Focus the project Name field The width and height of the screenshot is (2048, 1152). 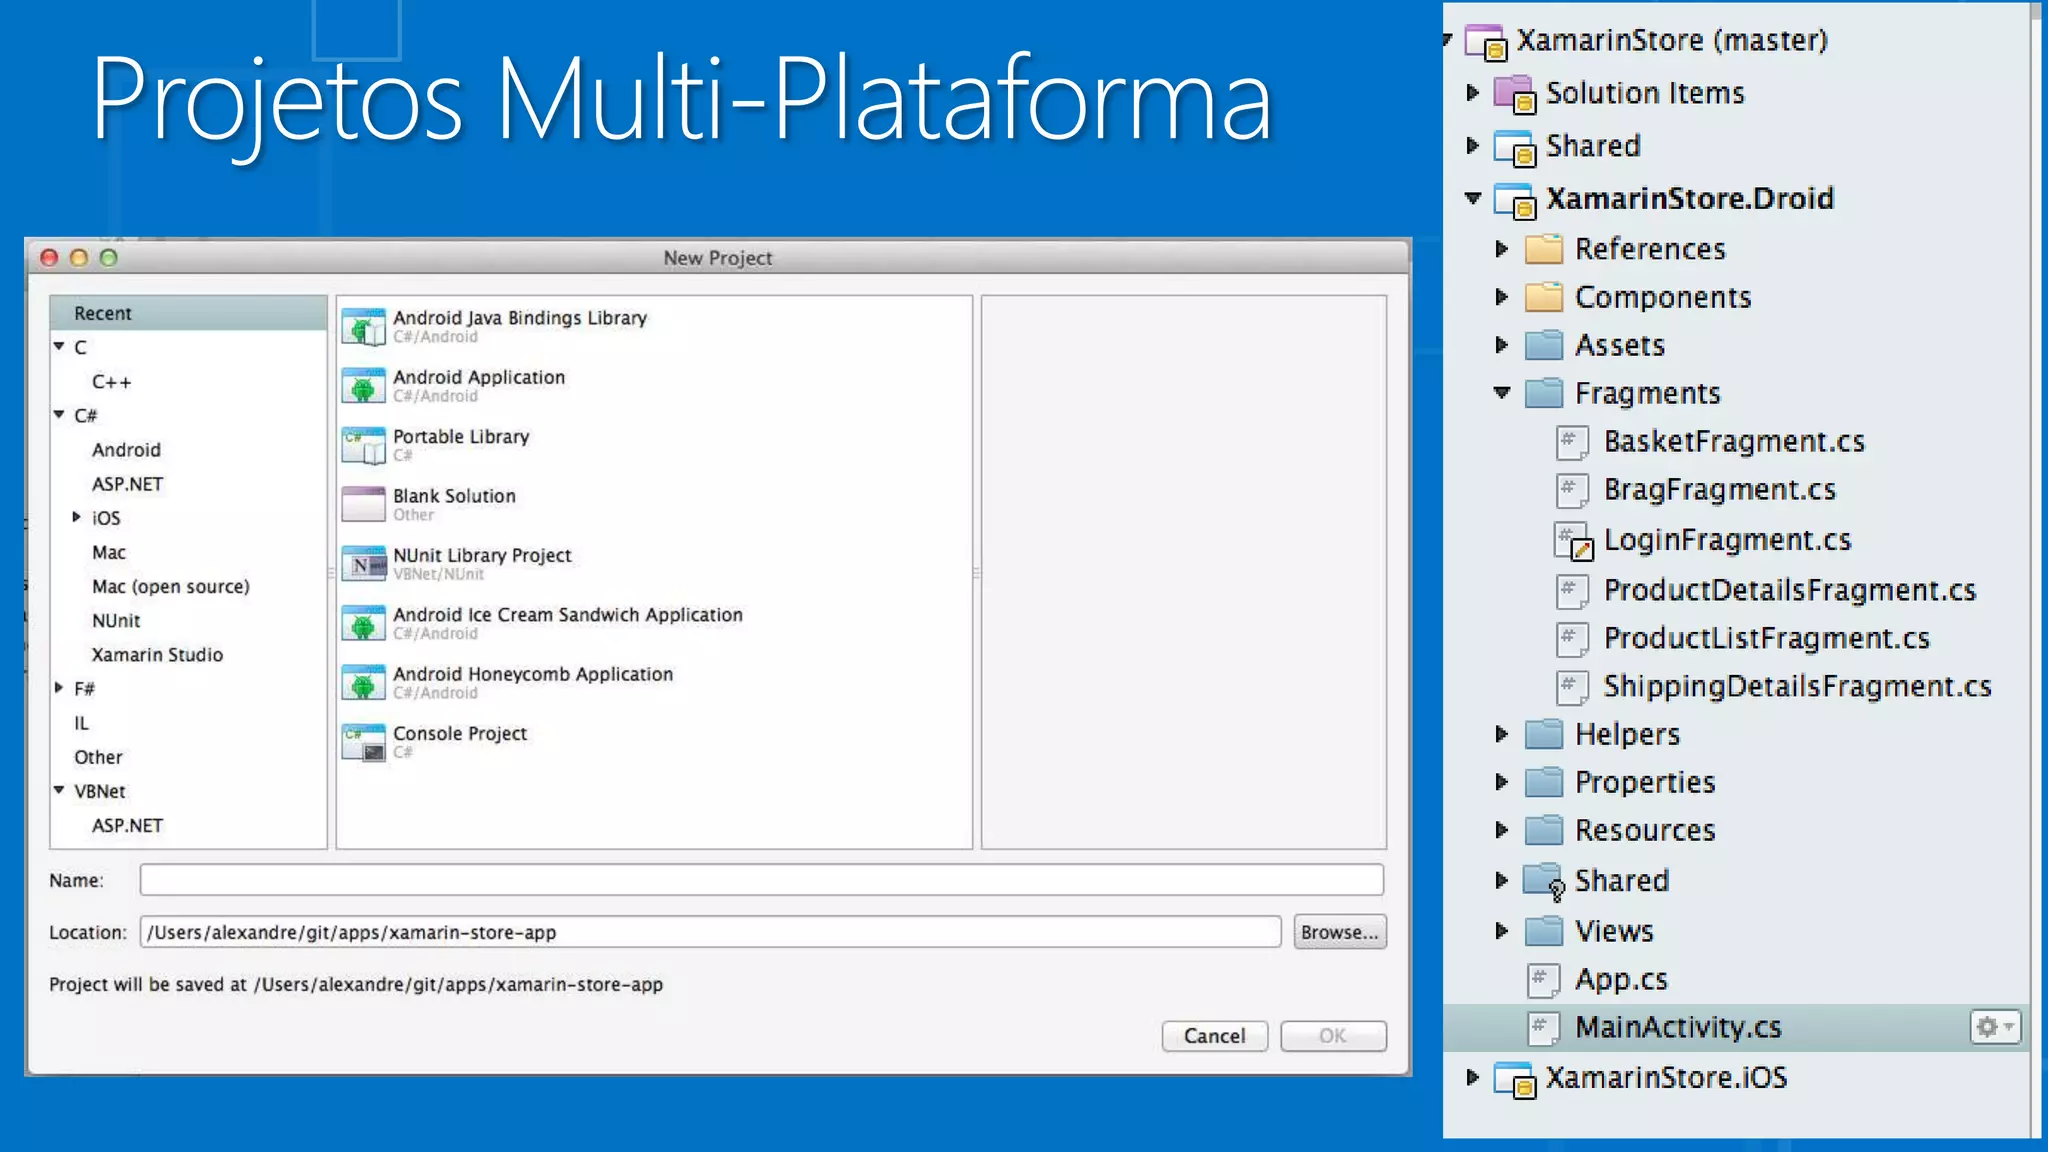tap(762, 880)
